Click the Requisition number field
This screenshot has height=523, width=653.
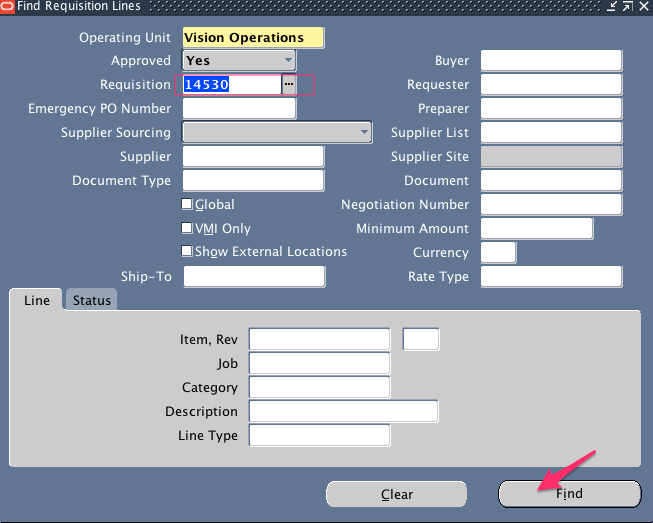tap(232, 85)
